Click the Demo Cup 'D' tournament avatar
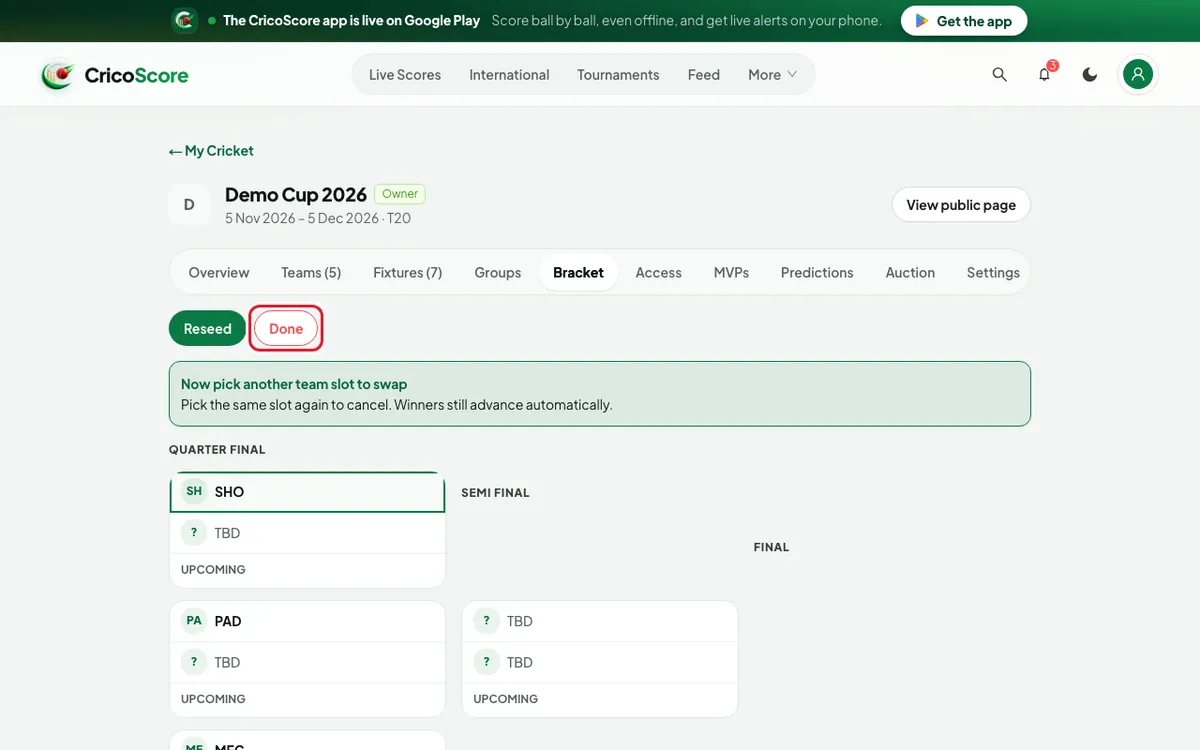Image resolution: width=1200 pixels, height=750 pixels. point(189,205)
